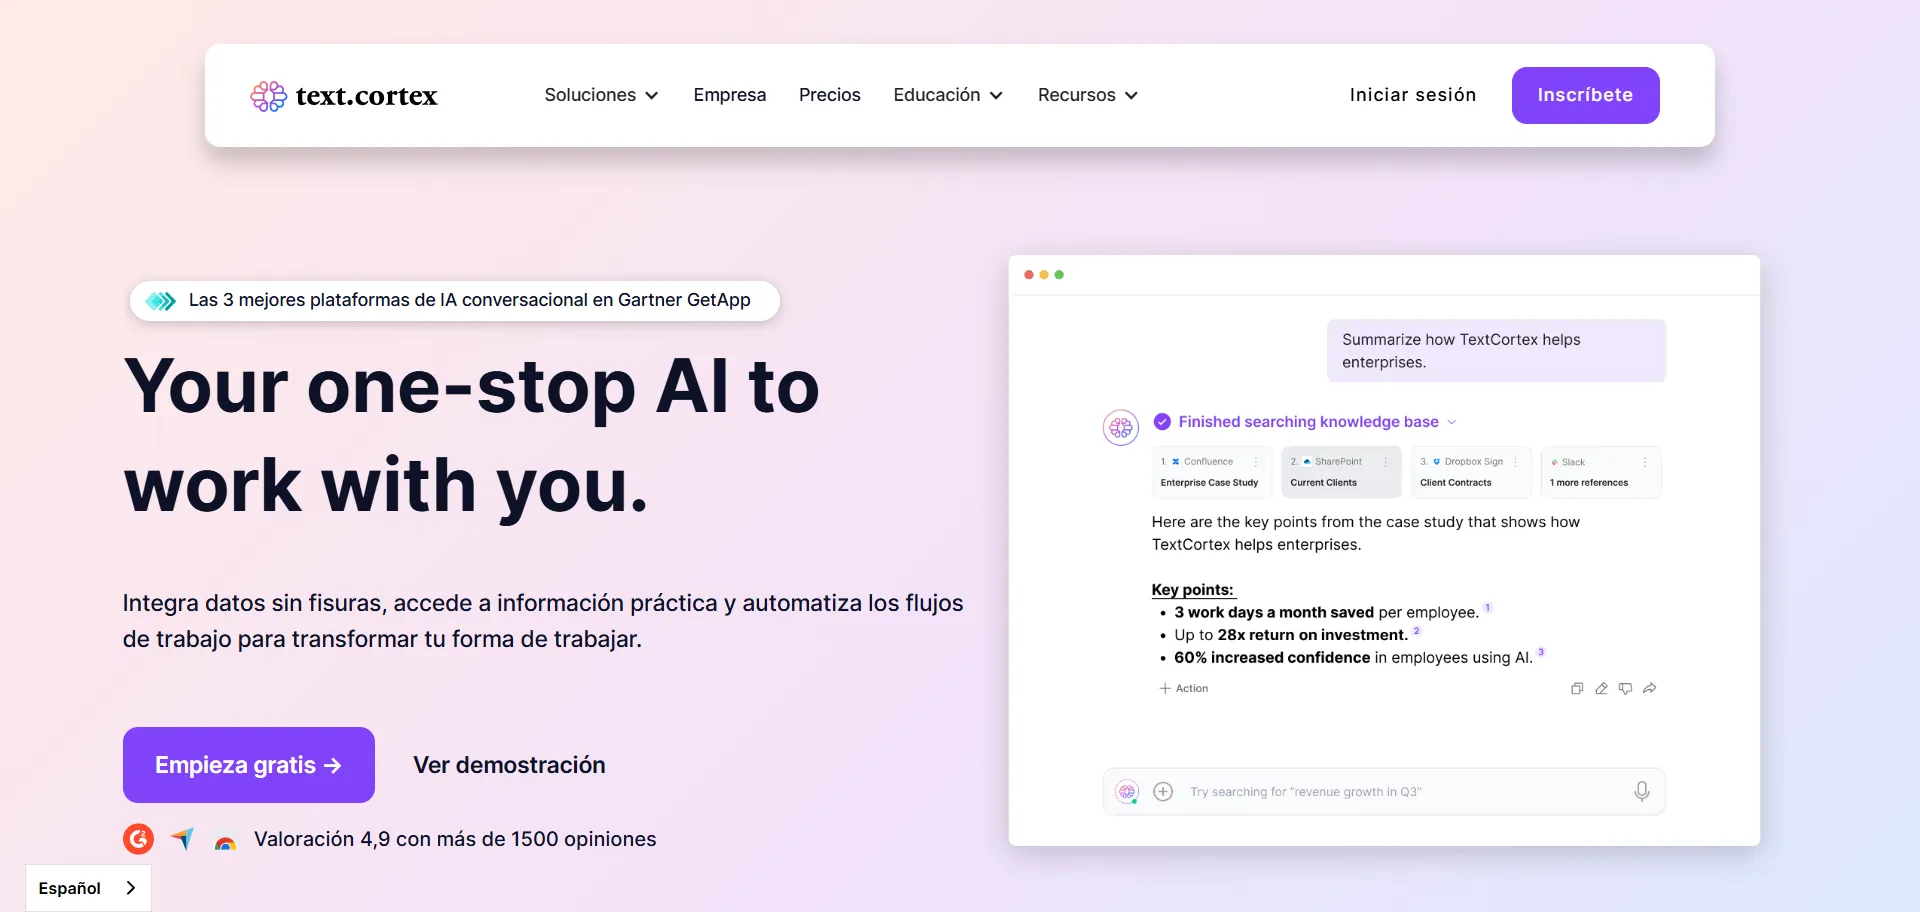1920x912 pixels.
Task: Click the Empieza gratis button
Action: (249, 765)
